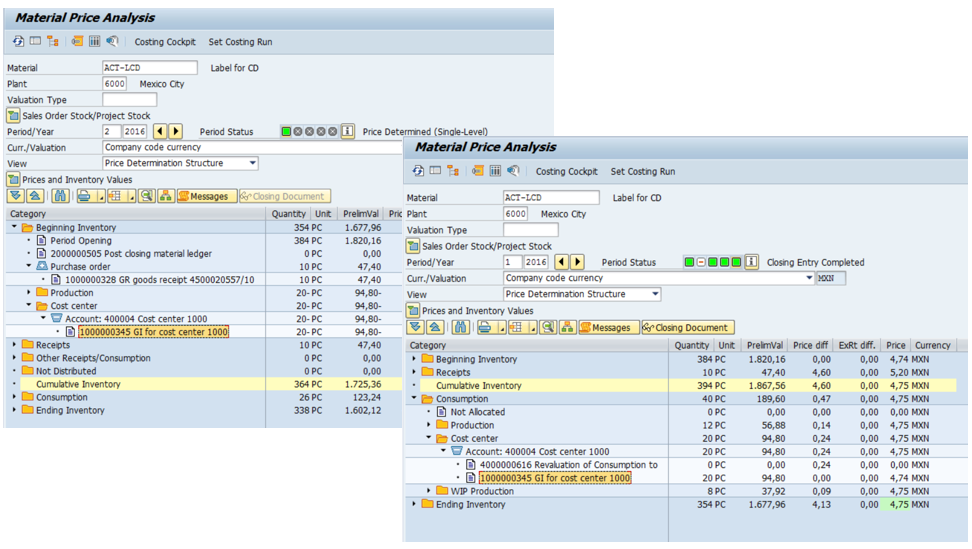Click Price diff column header
972x549 pixels.
coord(810,345)
